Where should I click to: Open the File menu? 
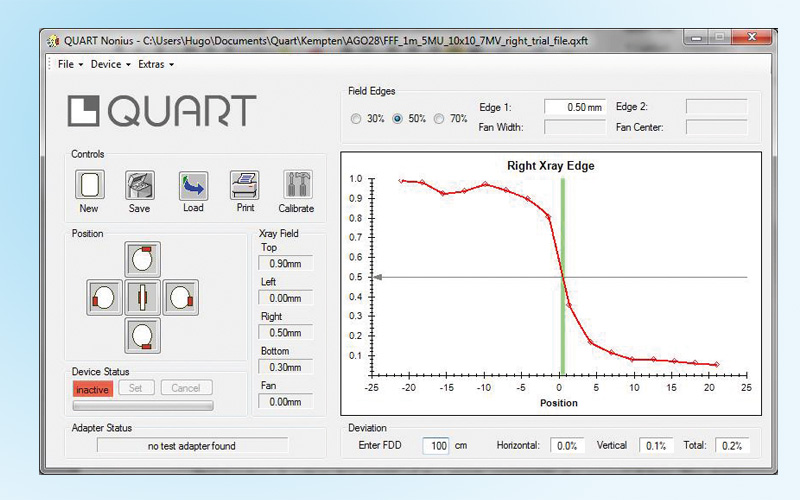[70, 64]
